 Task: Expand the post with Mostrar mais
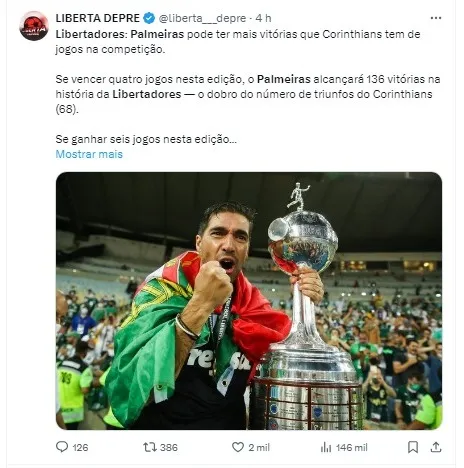point(89,154)
